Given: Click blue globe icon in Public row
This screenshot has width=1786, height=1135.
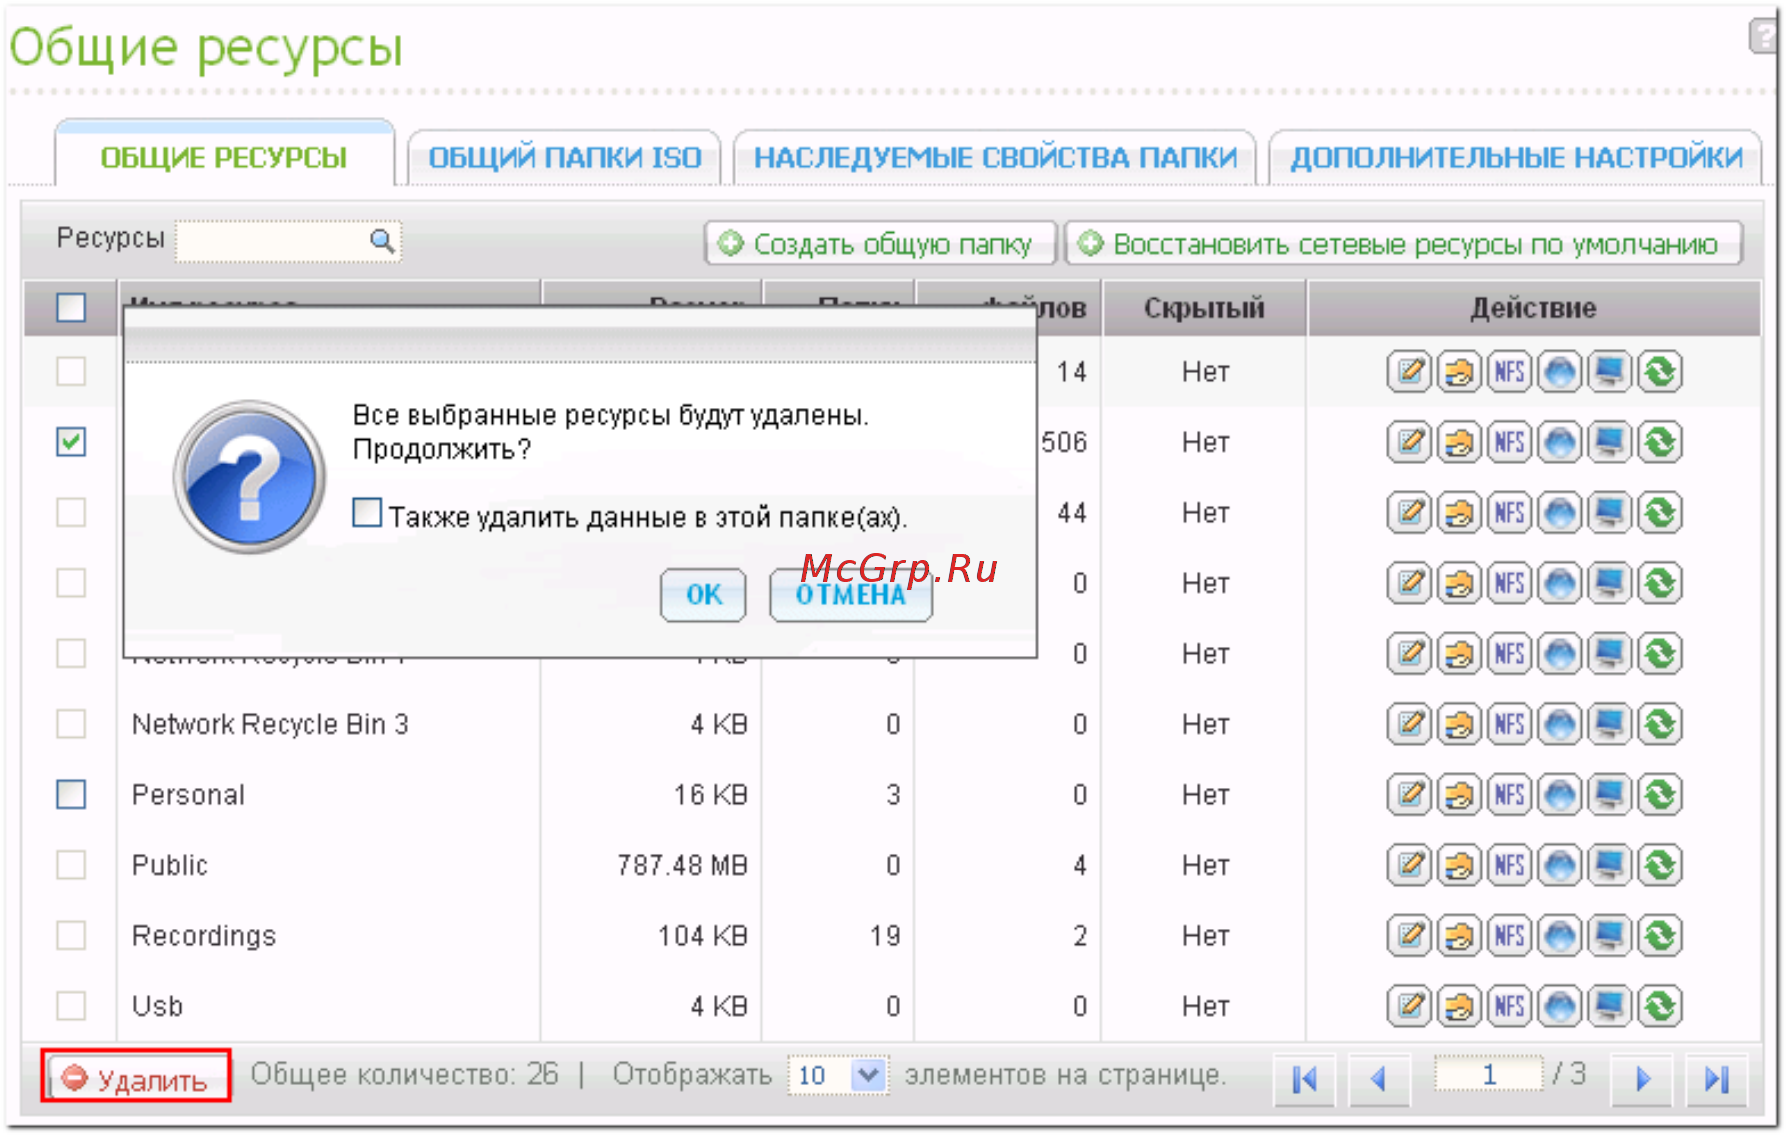Looking at the screenshot, I should point(1560,865).
